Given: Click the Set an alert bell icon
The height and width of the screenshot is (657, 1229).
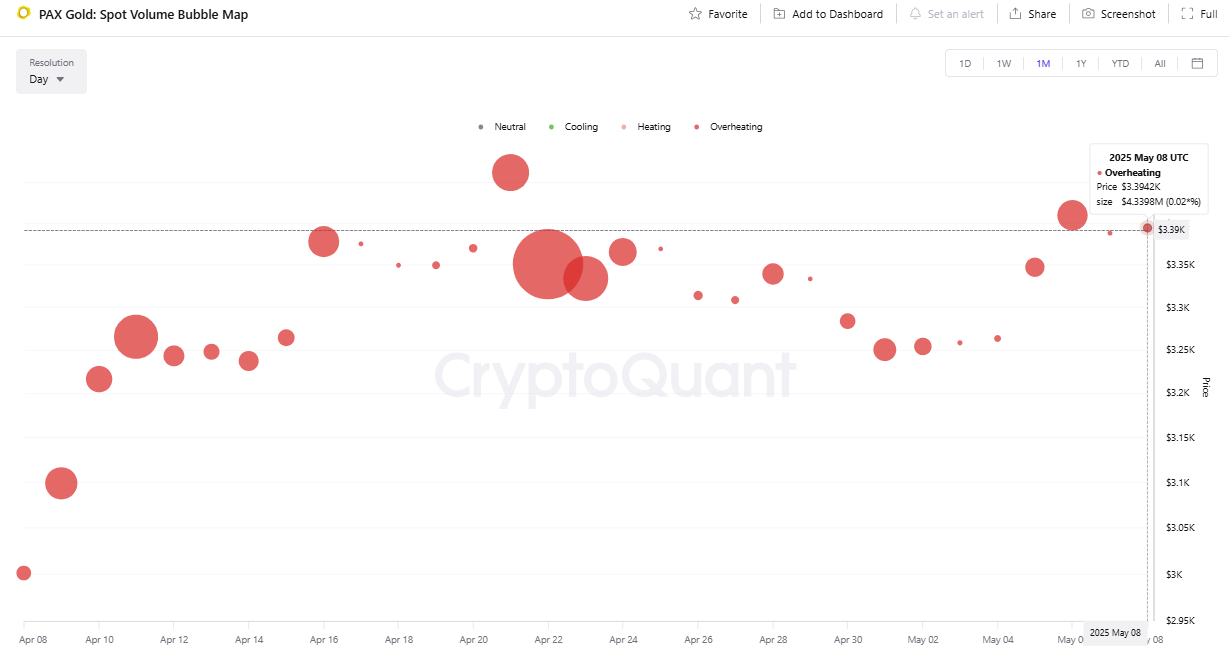Looking at the screenshot, I should [x=915, y=14].
